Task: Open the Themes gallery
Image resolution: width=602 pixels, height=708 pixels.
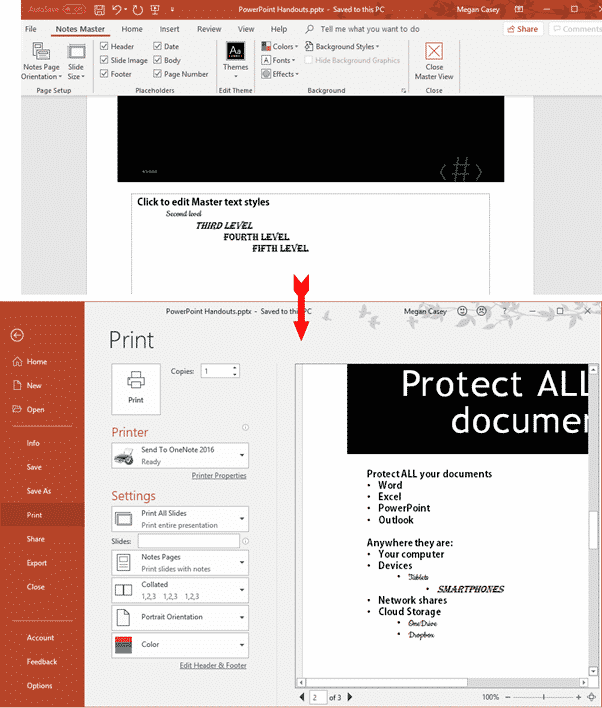Action: [x=235, y=58]
